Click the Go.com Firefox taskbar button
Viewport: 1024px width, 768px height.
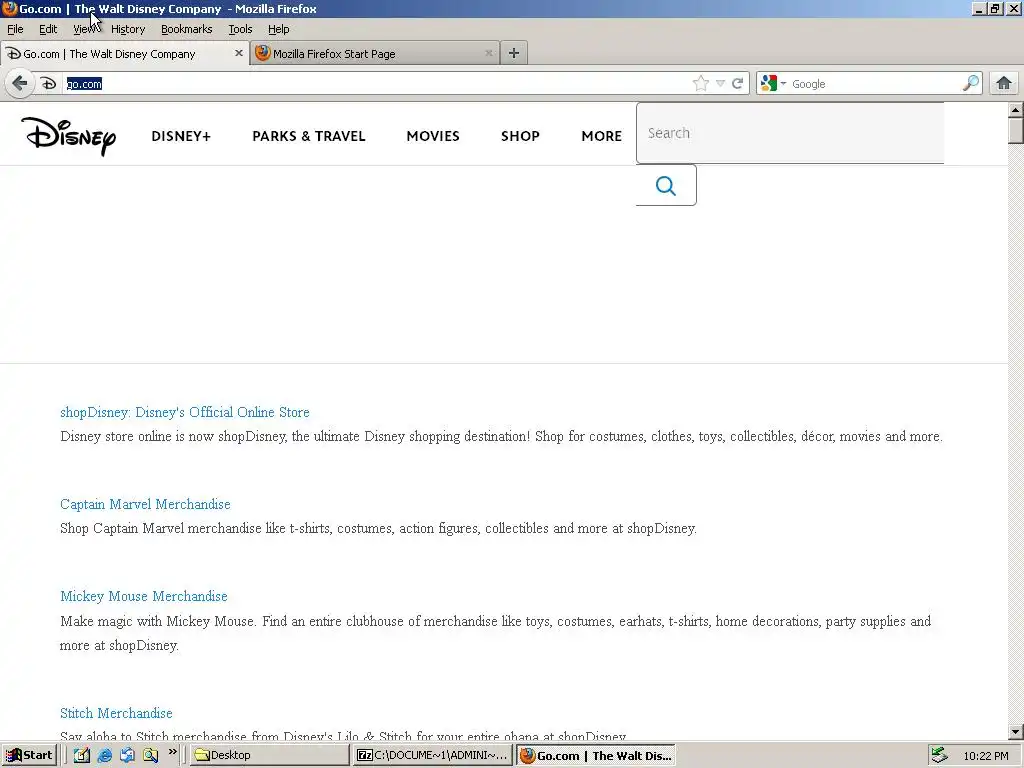pyautogui.click(x=596, y=756)
